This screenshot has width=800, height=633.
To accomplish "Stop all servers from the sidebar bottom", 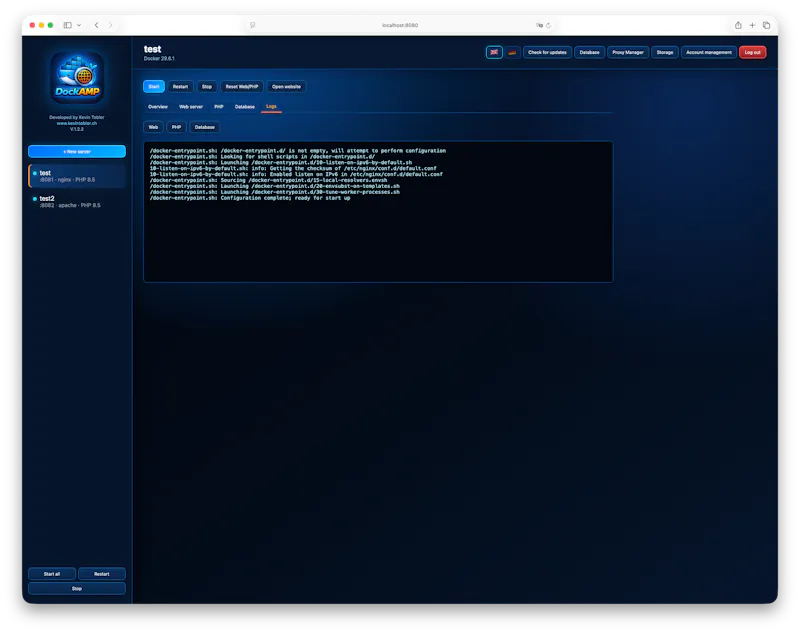I will [x=77, y=589].
